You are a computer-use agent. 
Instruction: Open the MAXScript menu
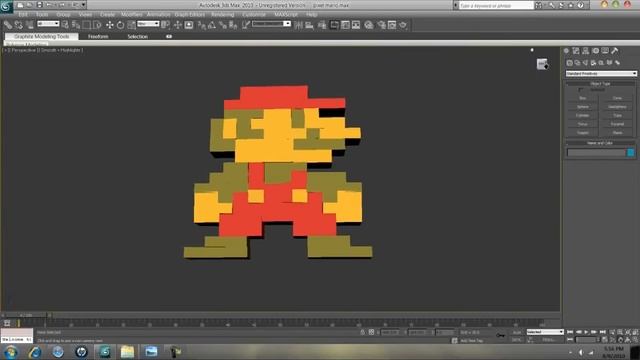coord(286,14)
